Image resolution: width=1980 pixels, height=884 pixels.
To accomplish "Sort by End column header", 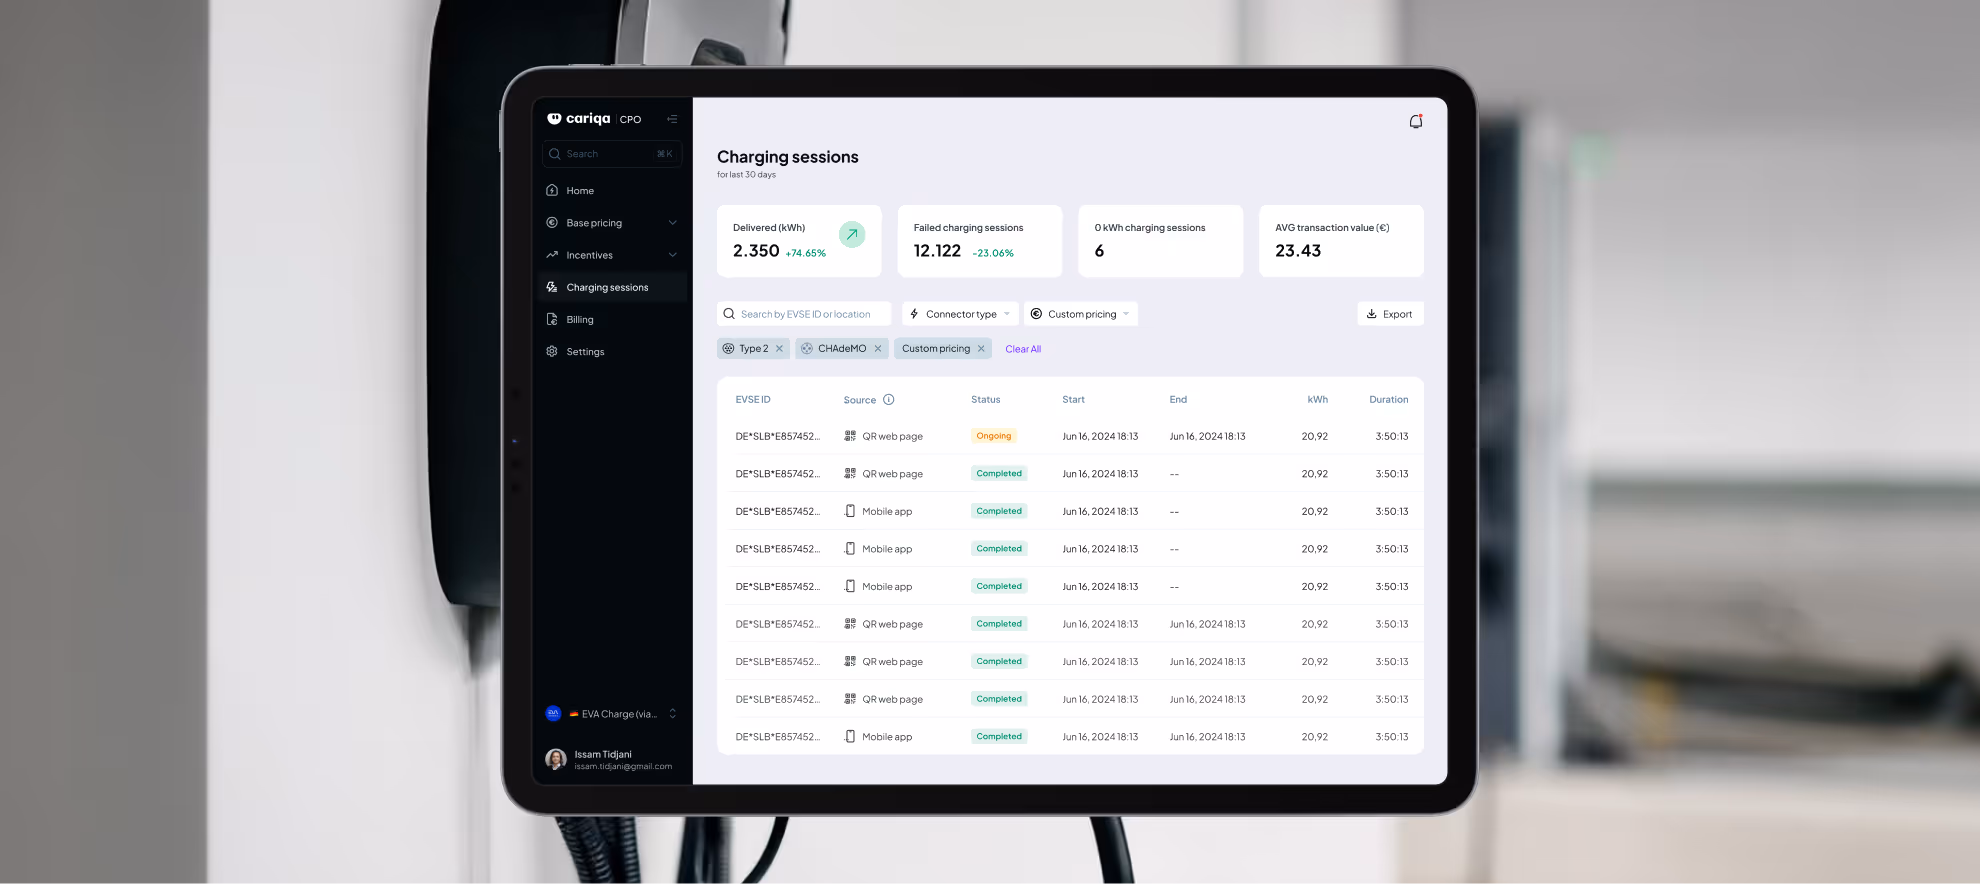I will 1178,399.
